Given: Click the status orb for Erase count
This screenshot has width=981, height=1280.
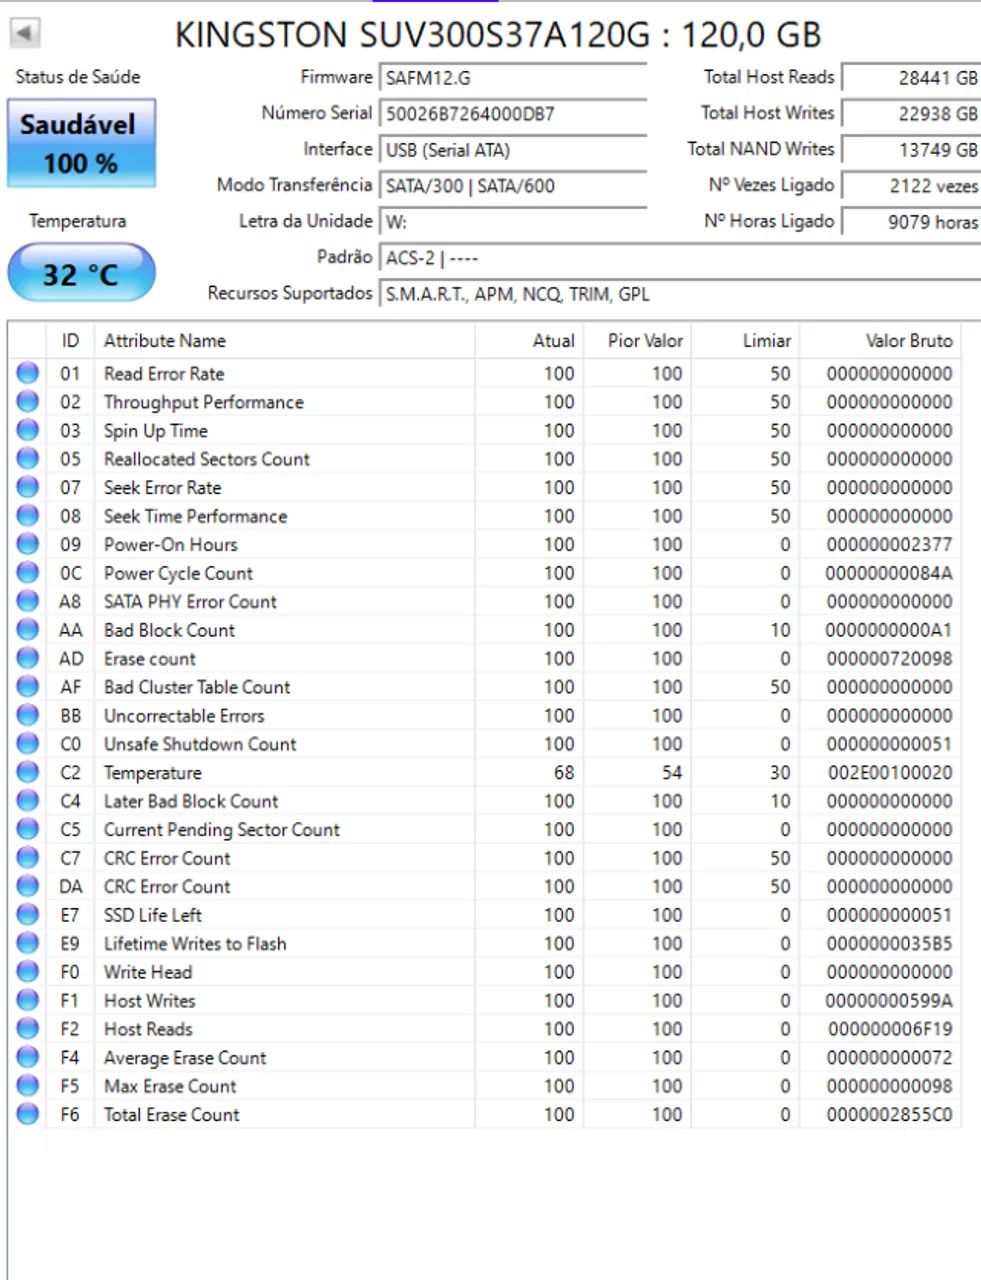Looking at the screenshot, I should [x=28, y=658].
